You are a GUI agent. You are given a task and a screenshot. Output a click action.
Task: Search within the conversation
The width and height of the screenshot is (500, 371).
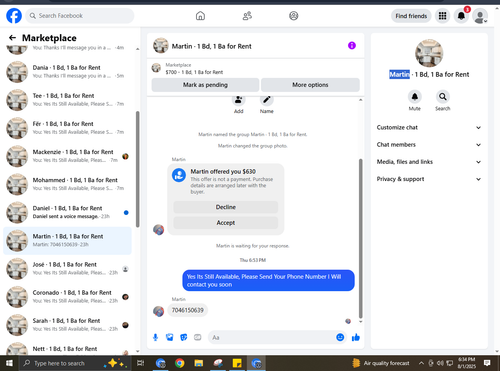tap(443, 97)
